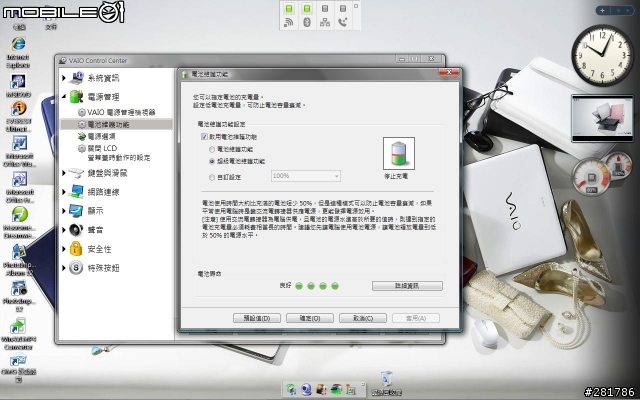Open the 特殊按鈕 S icon
This screenshot has width=640, height=400.
pos(76,268)
